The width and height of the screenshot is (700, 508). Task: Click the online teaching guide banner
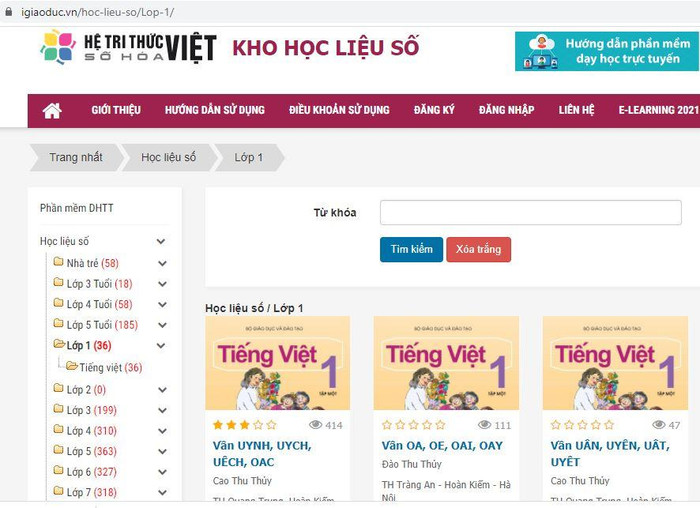(x=607, y=51)
